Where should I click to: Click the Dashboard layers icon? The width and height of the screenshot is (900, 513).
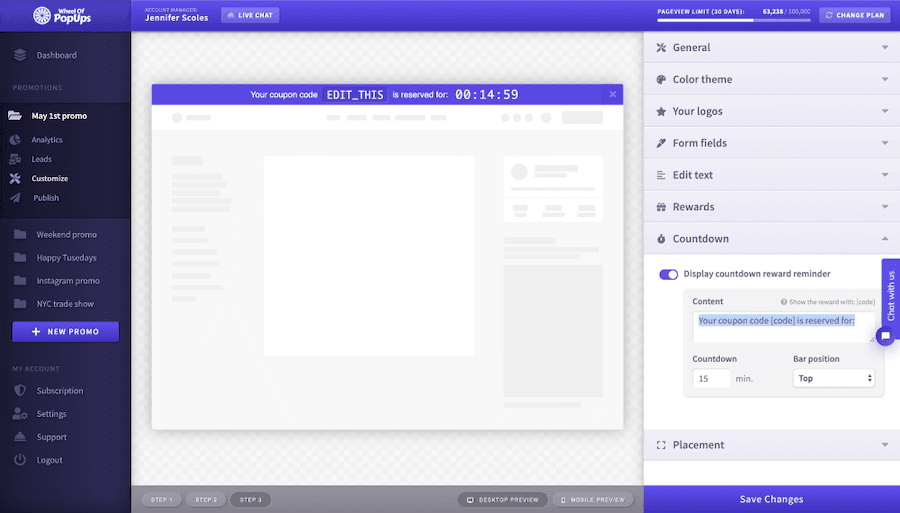(x=20, y=55)
